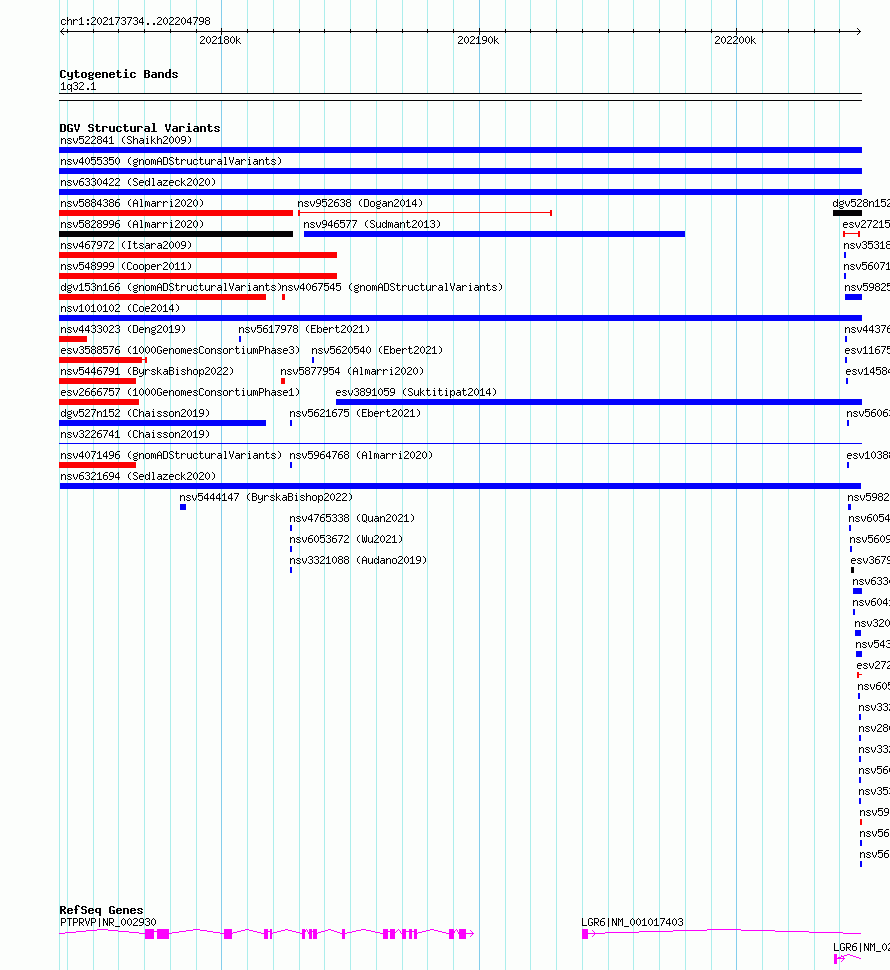The width and height of the screenshot is (890, 970).
Task: Select esv3588576 1000GenomesConsortiumPhase3 label
Action: coord(179,351)
